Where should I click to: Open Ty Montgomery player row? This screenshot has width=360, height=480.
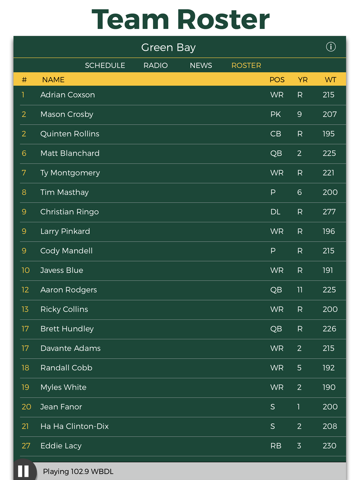pos(180,173)
